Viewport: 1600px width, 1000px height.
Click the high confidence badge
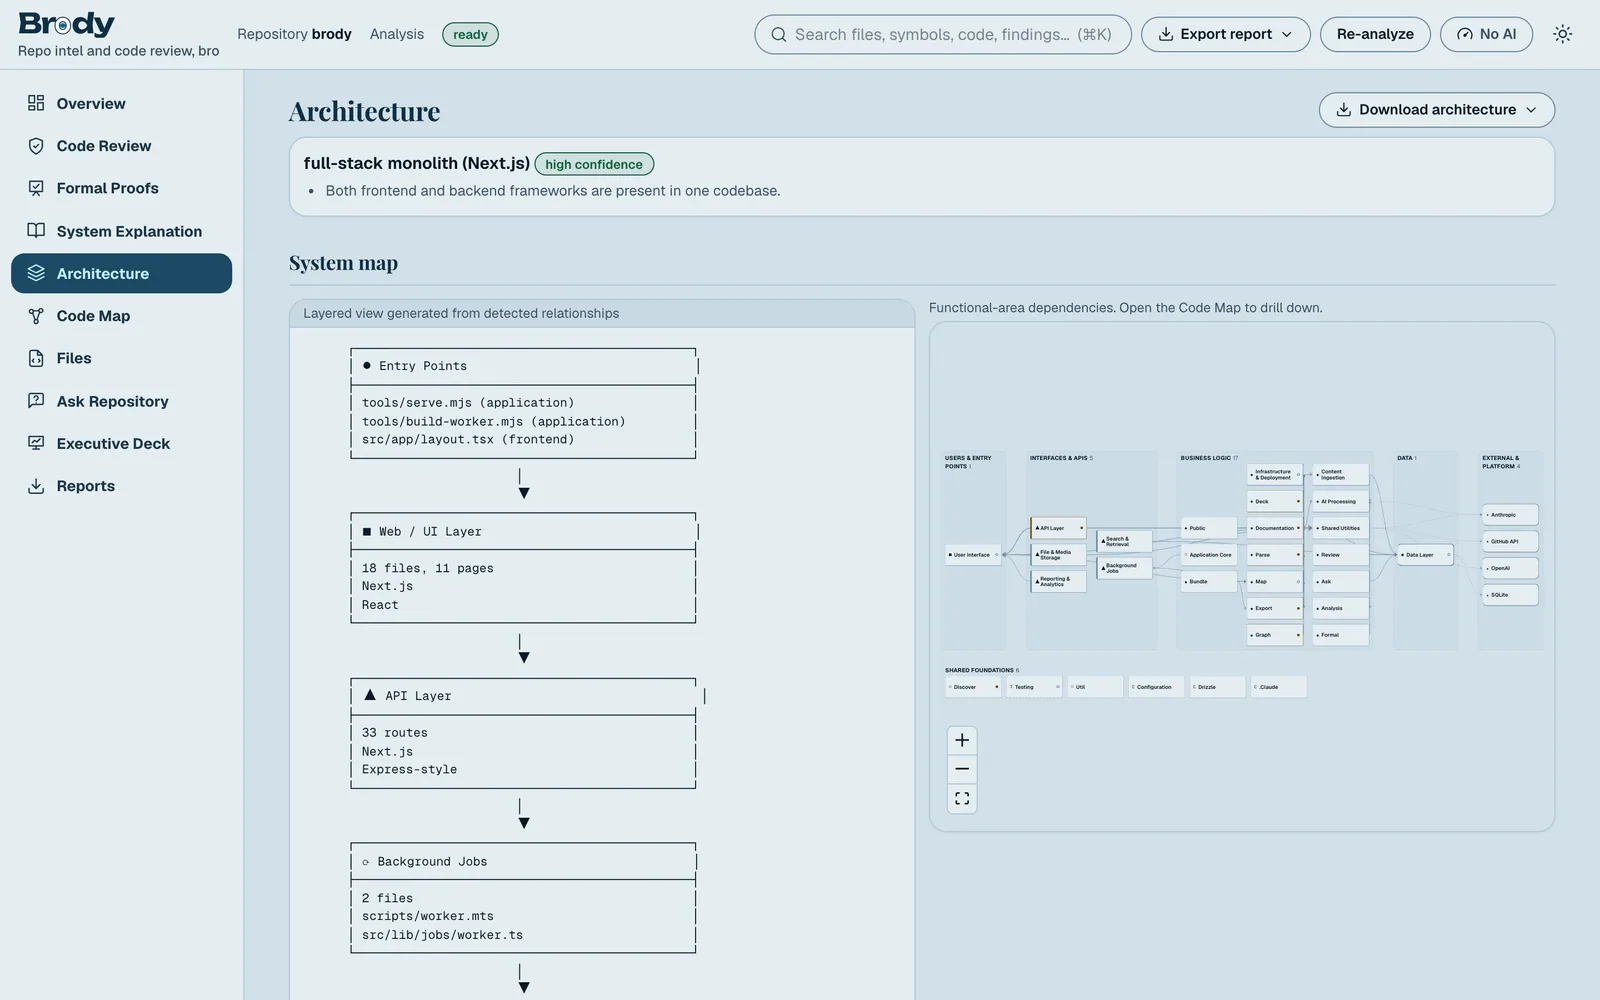594,164
